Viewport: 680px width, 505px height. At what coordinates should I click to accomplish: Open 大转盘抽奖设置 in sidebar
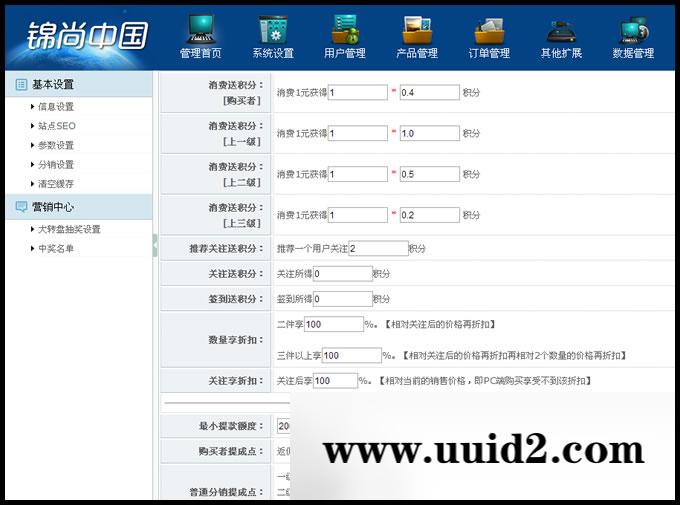coord(69,229)
